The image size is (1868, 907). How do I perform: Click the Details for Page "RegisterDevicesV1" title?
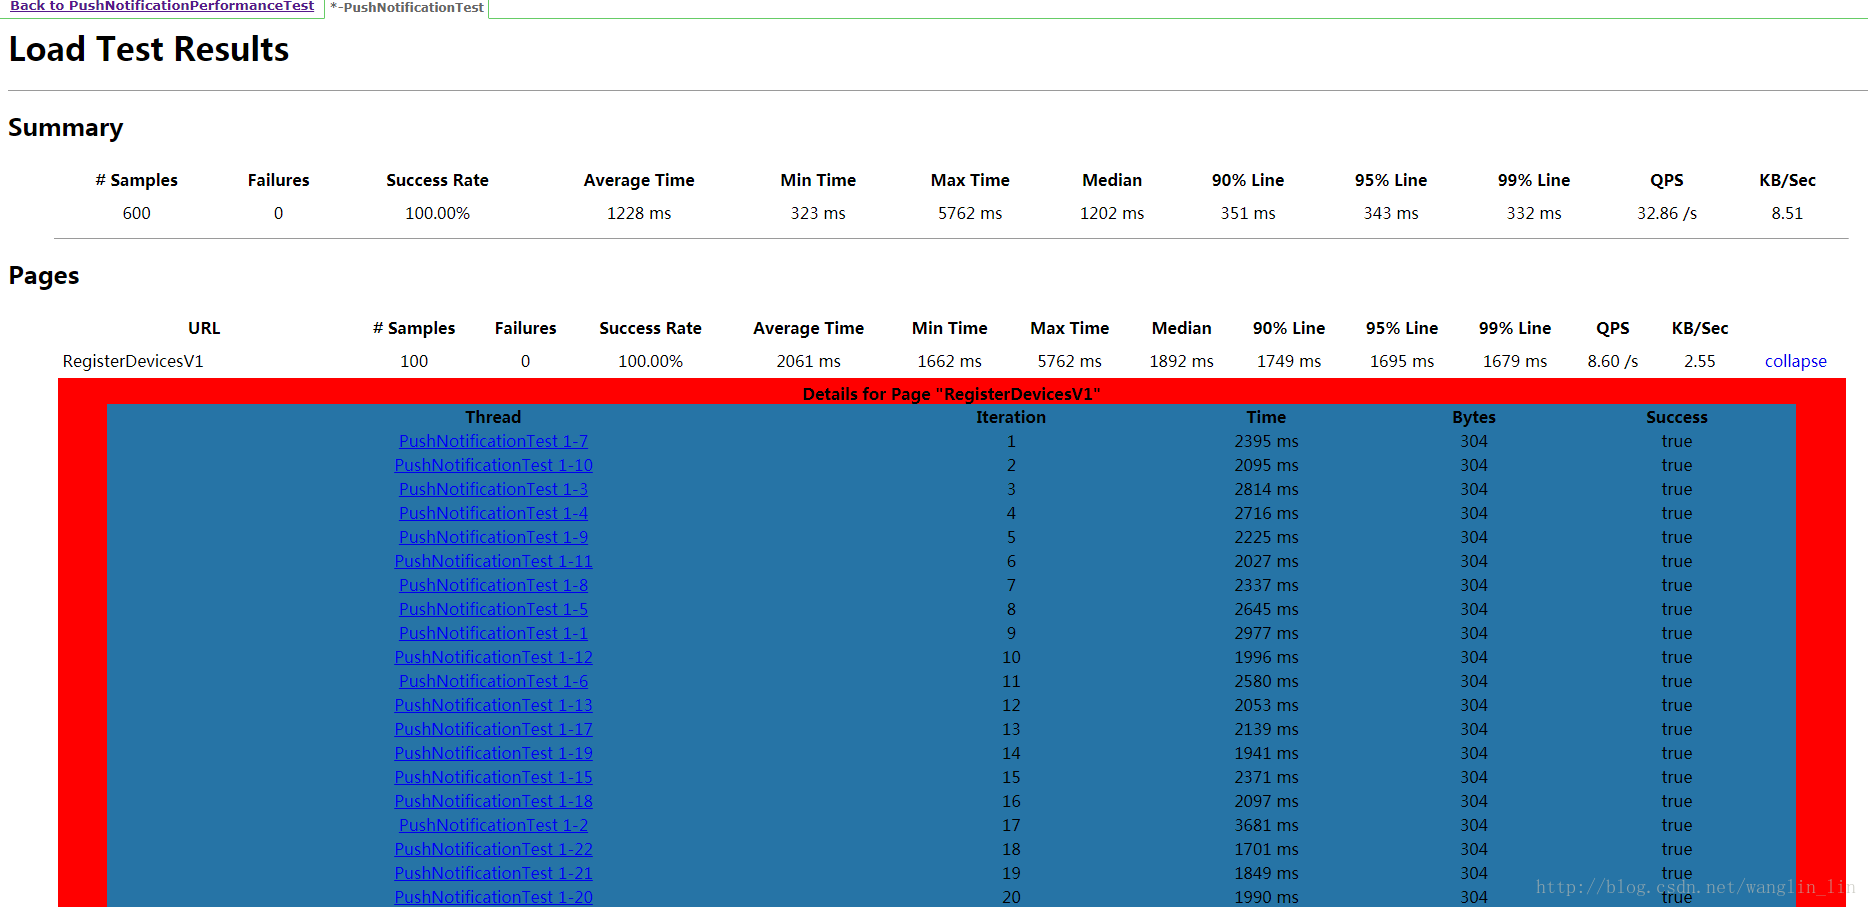[x=951, y=394]
